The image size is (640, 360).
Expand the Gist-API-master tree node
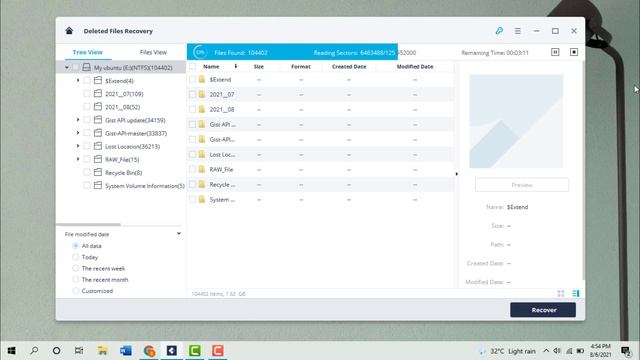tap(78, 133)
